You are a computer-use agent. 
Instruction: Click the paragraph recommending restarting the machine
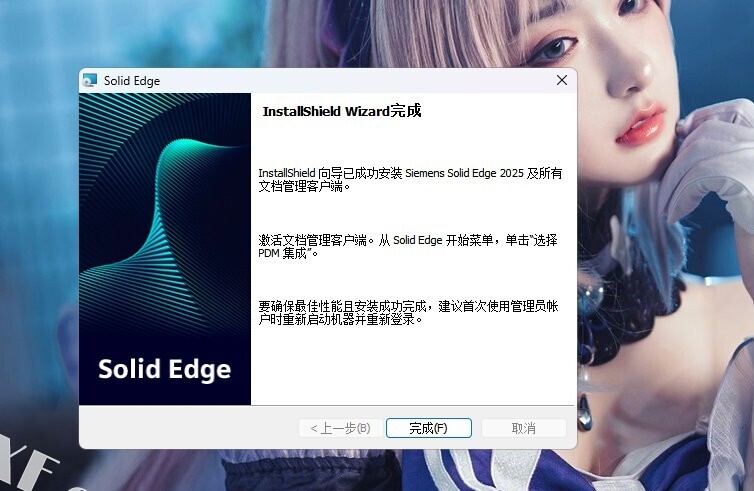pos(408,313)
